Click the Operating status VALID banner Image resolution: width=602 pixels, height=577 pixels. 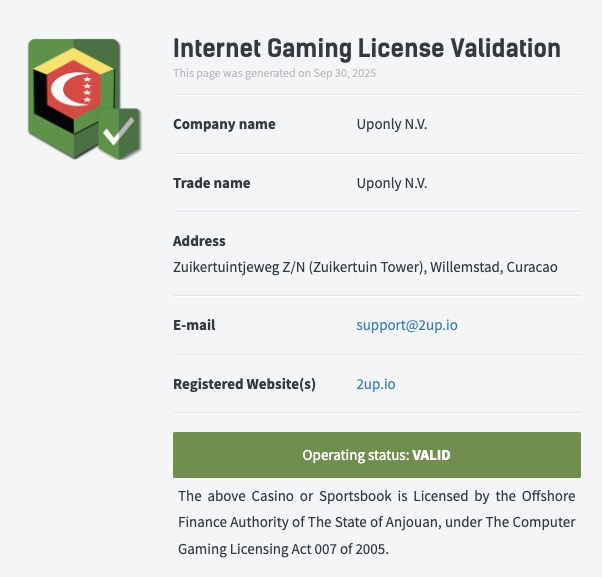[x=377, y=455]
